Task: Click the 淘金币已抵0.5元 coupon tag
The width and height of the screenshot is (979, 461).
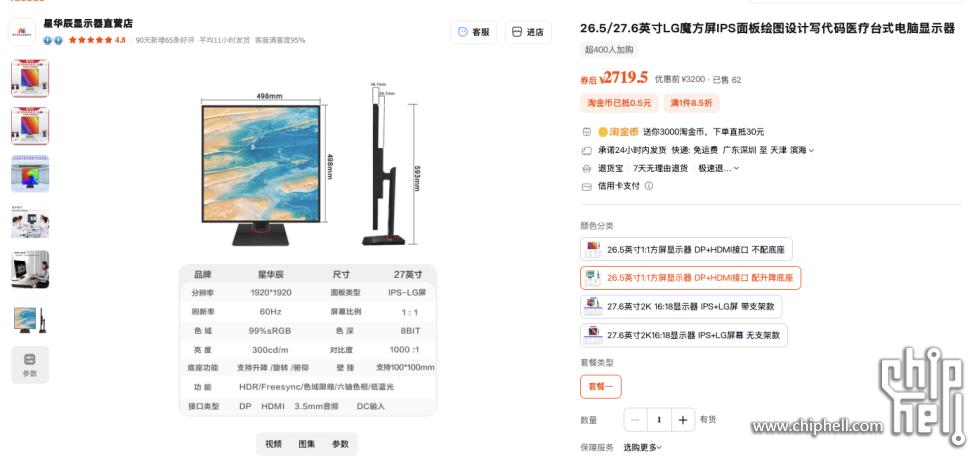Action: point(618,103)
